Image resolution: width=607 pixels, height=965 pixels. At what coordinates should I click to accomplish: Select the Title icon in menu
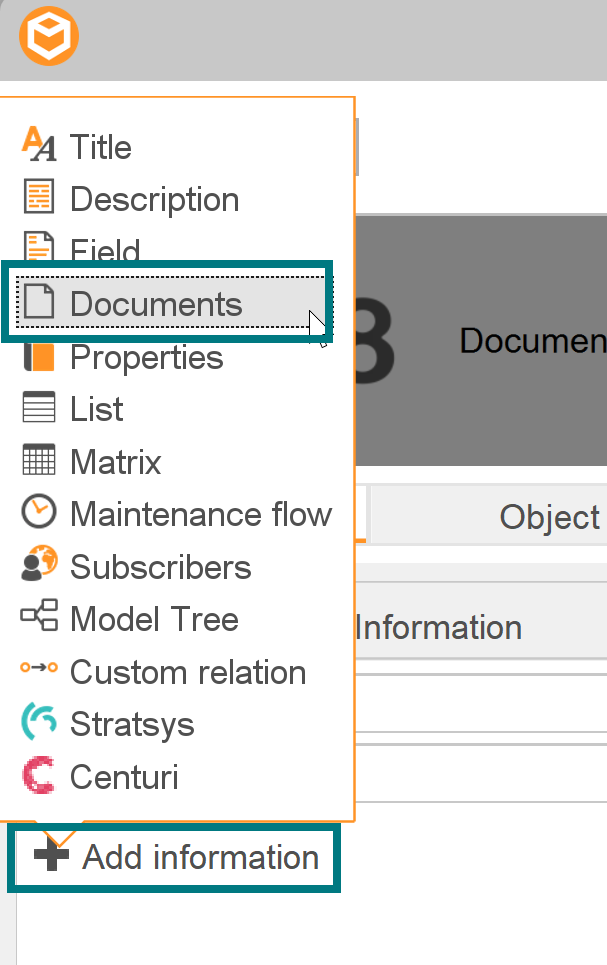coord(39,145)
